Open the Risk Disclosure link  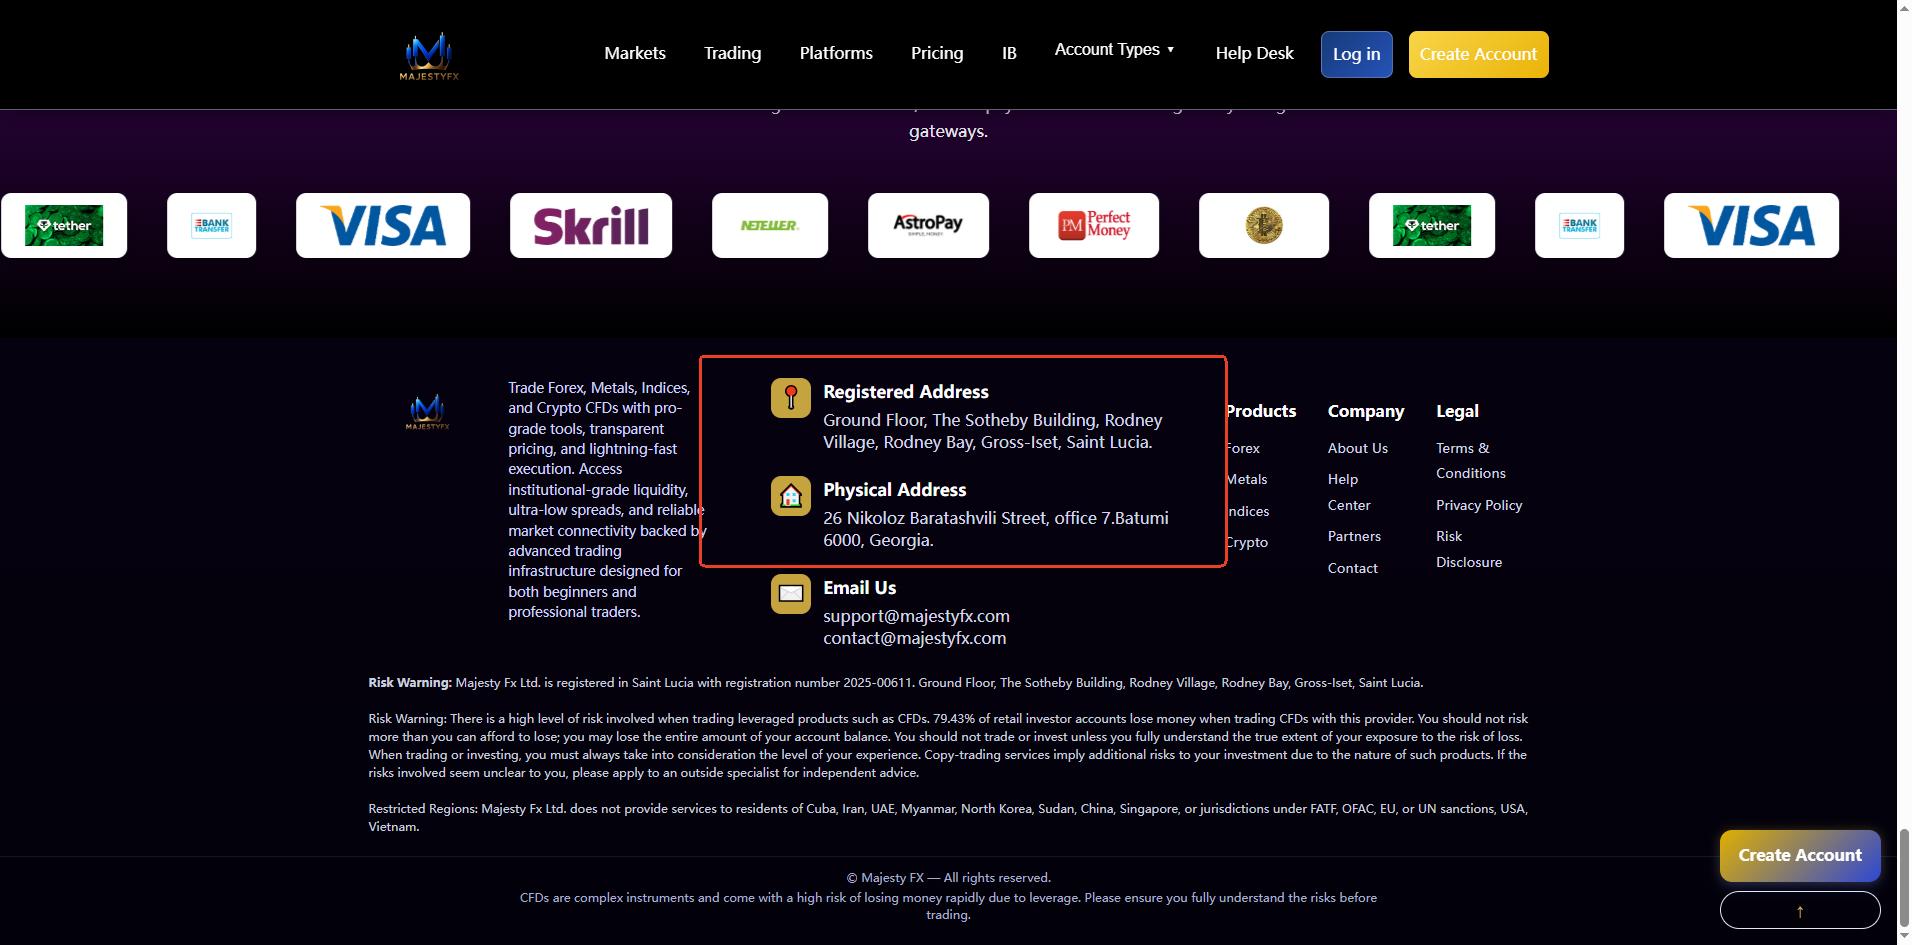(1468, 549)
